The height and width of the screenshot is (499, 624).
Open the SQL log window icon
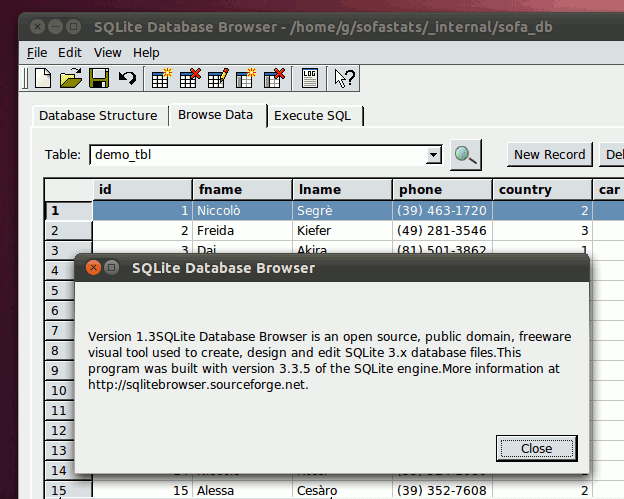click(x=310, y=78)
